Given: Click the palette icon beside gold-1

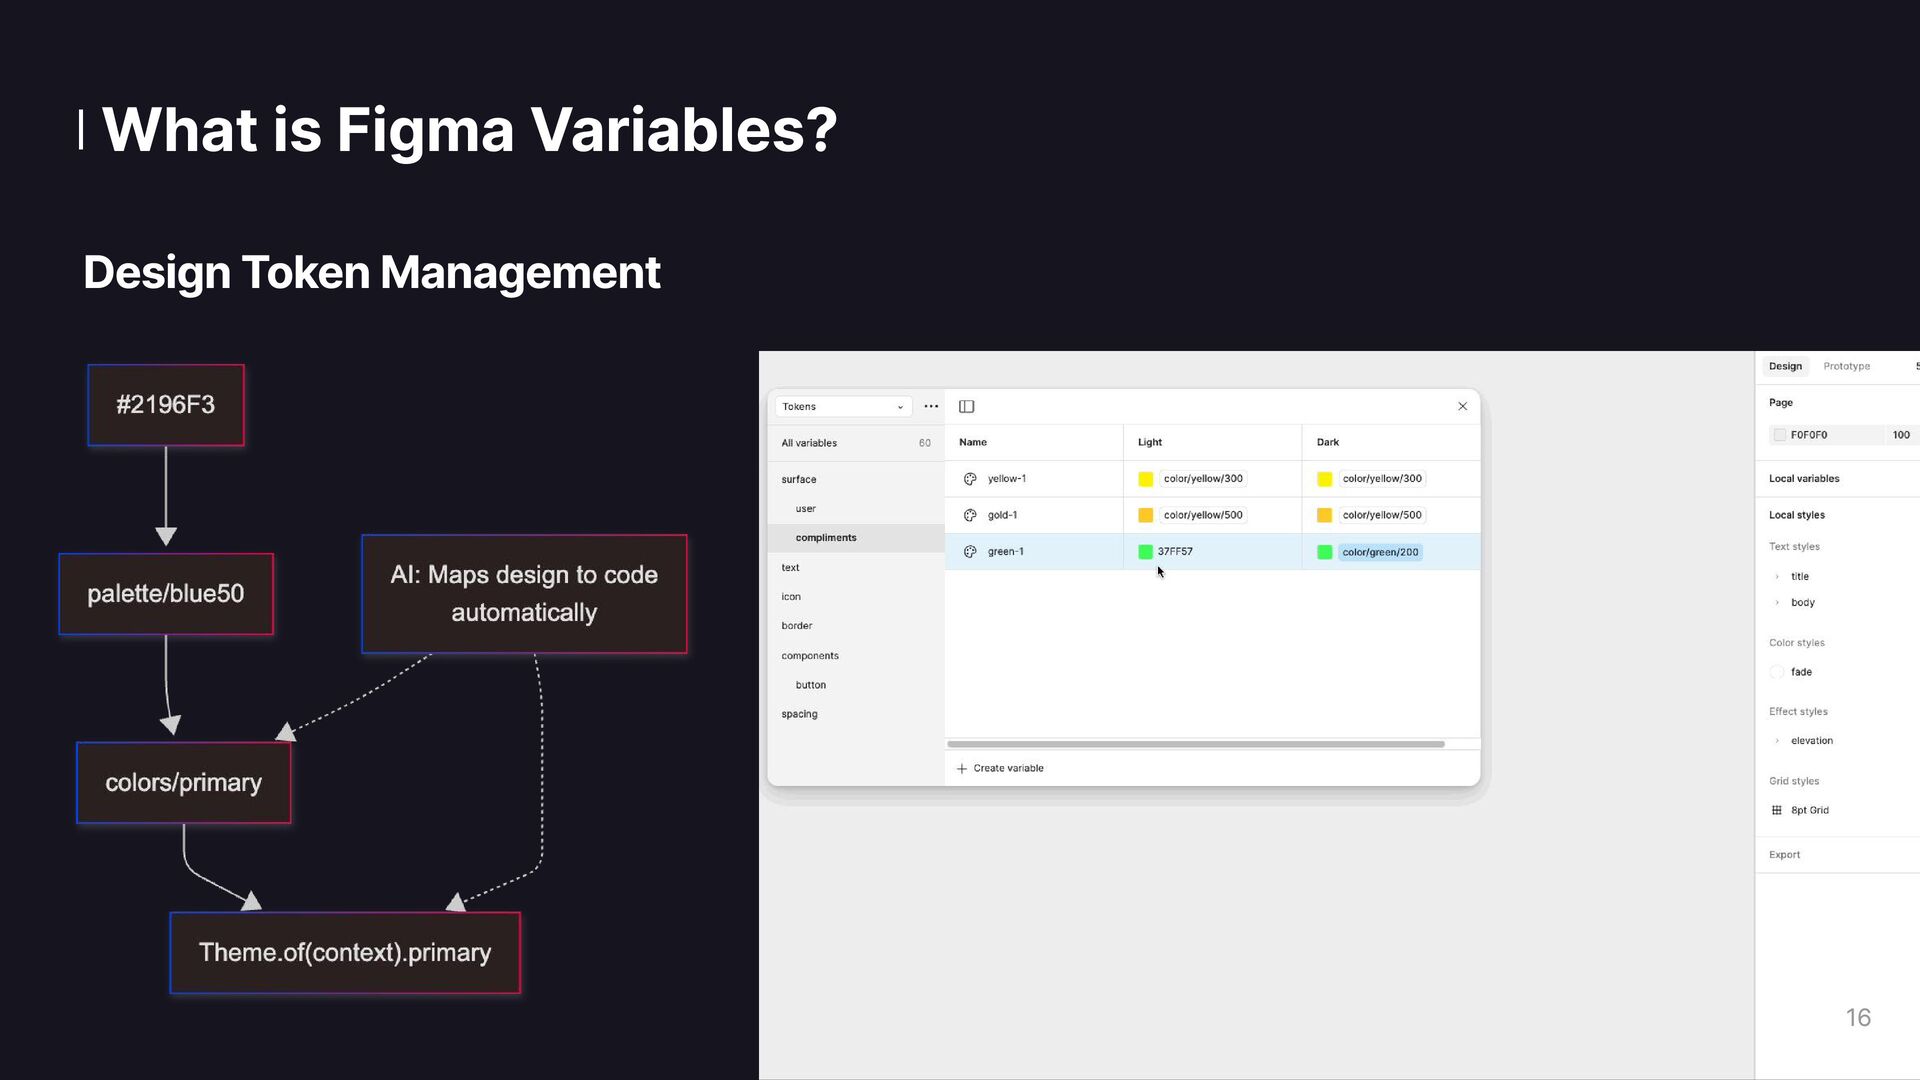Looking at the screenshot, I should tap(970, 515).
